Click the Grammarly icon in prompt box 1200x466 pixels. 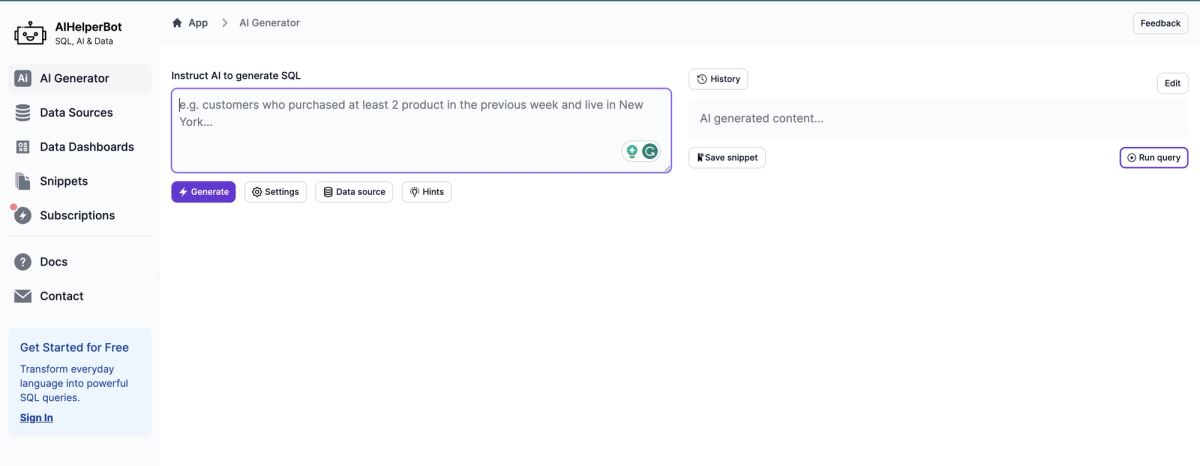(650, 152)
